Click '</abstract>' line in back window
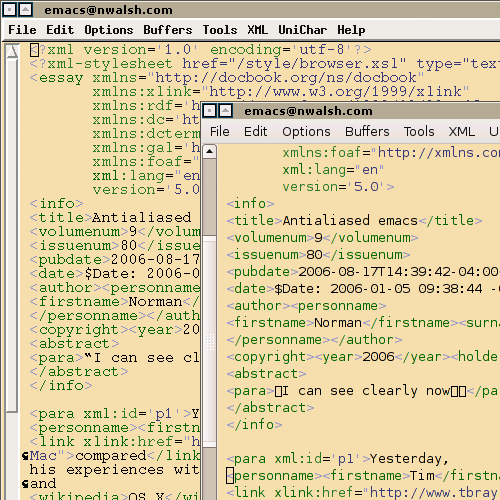Viewport: 500px width, 500px height. [x=79, y=372]
